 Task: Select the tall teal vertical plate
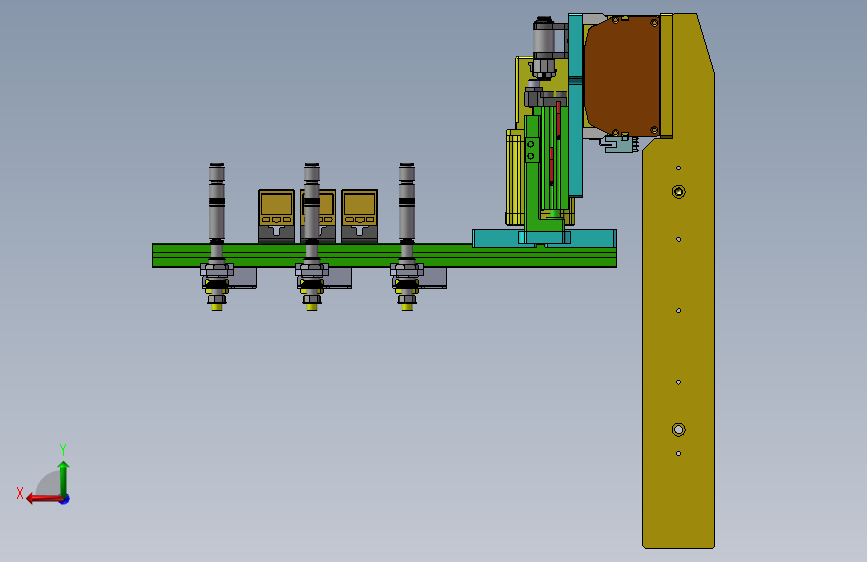(x=575, y=105)
